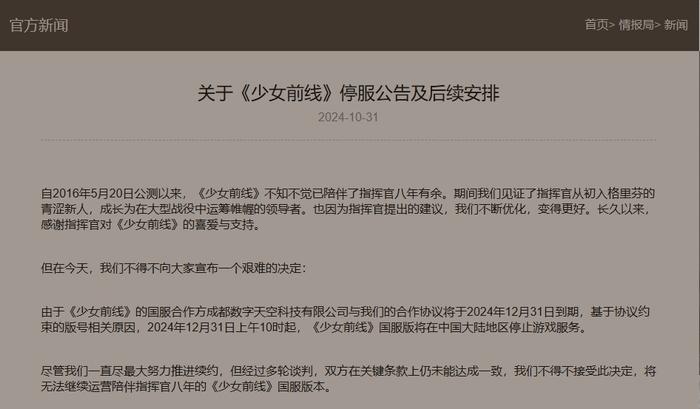This screenshot has width=700, height=409.
Task: Select the 新闻 breadcrumb item
Action: 676,25
